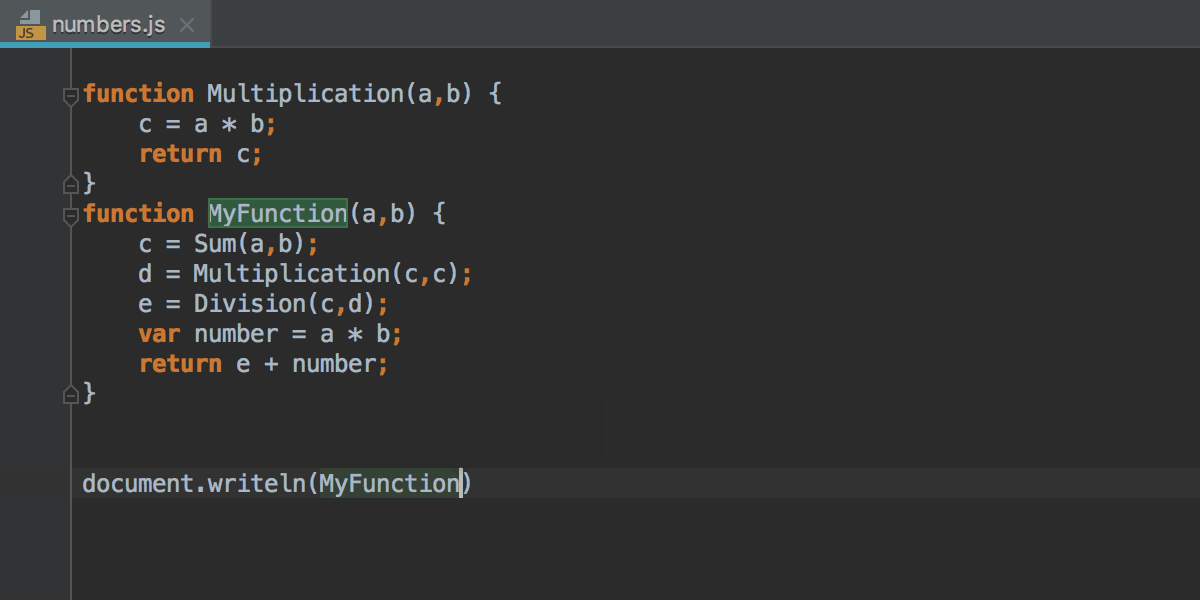Place the cursor on the return e + number line

(x=263, y=364)
